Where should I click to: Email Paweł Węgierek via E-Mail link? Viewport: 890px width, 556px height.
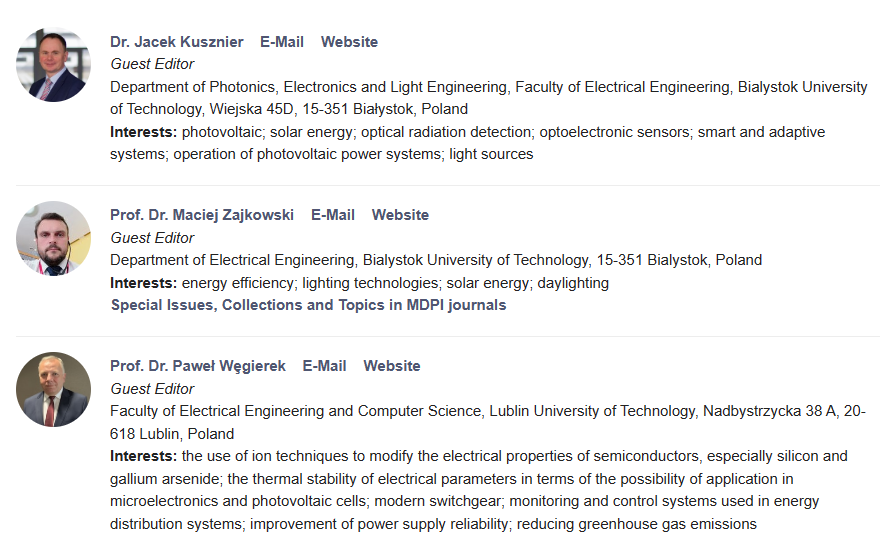[x=325, y=366]
